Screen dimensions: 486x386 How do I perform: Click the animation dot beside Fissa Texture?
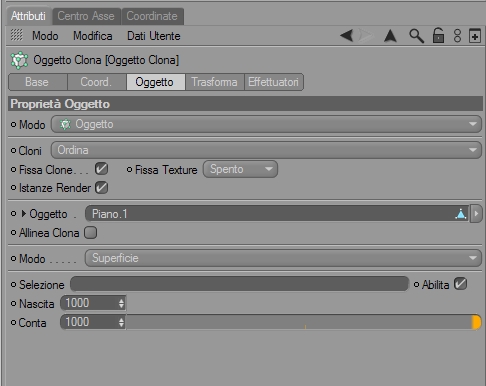pos(129,170)
